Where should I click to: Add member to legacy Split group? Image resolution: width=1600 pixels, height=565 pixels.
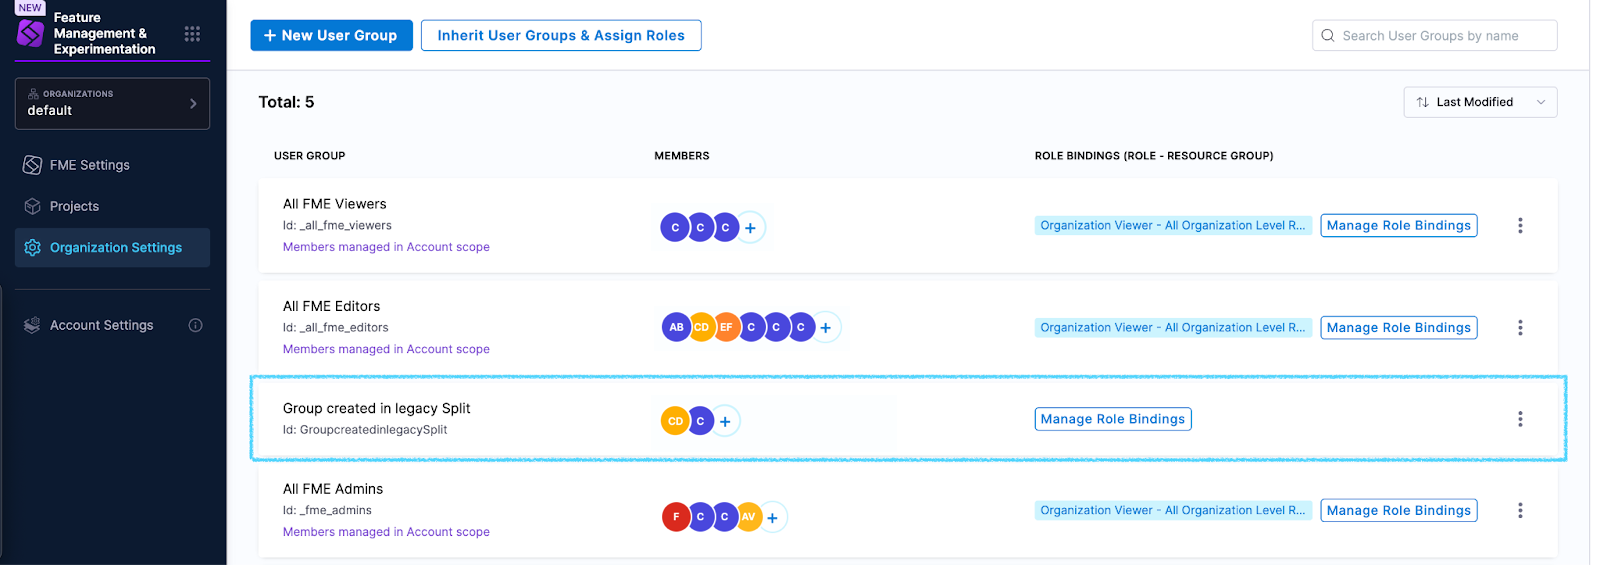[x=725, y=422]
